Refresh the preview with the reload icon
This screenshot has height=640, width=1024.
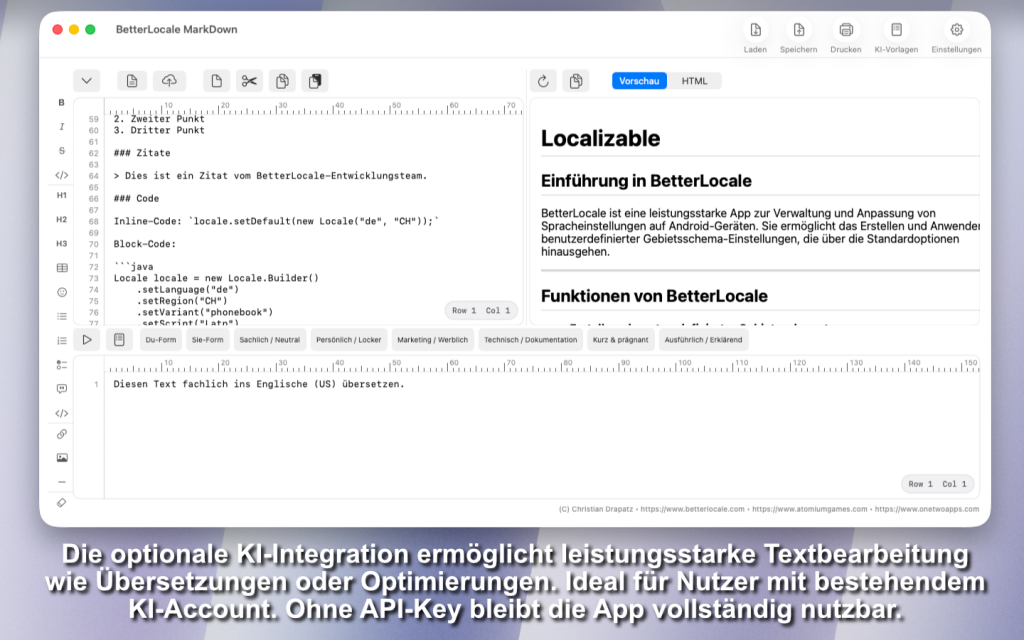coord(542,81)
